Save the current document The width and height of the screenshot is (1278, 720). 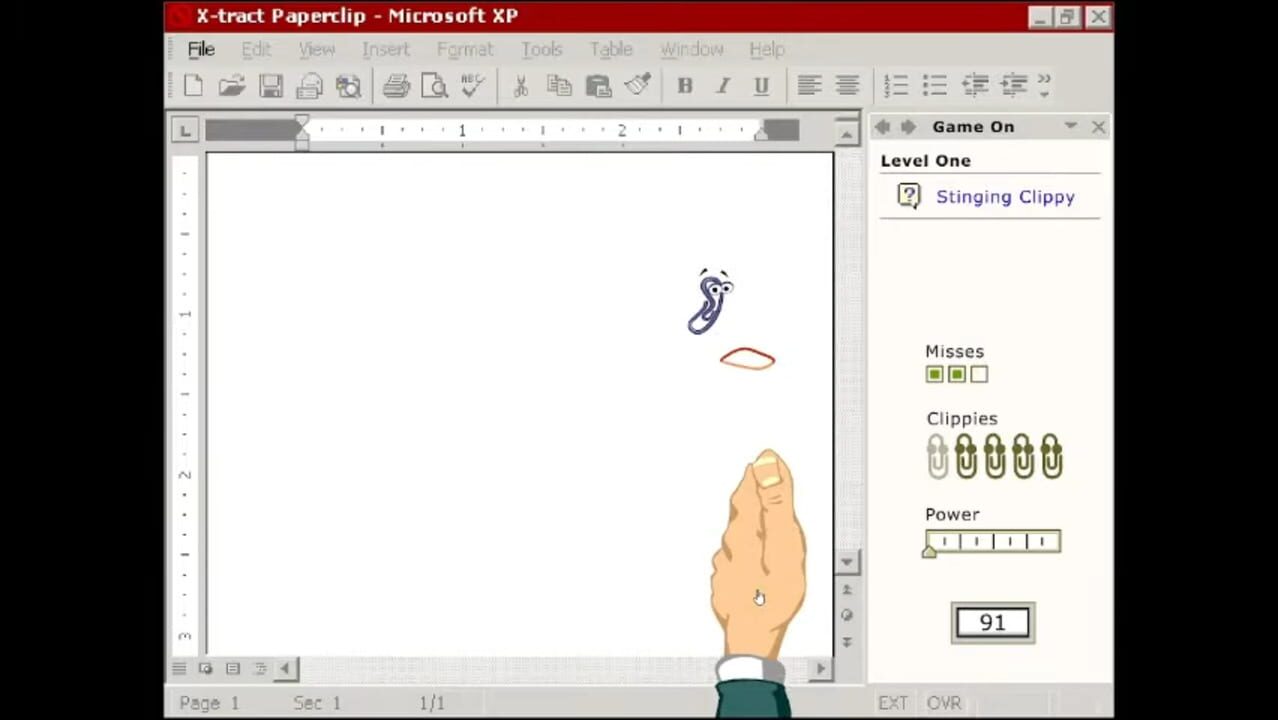(x=270, y=86)
